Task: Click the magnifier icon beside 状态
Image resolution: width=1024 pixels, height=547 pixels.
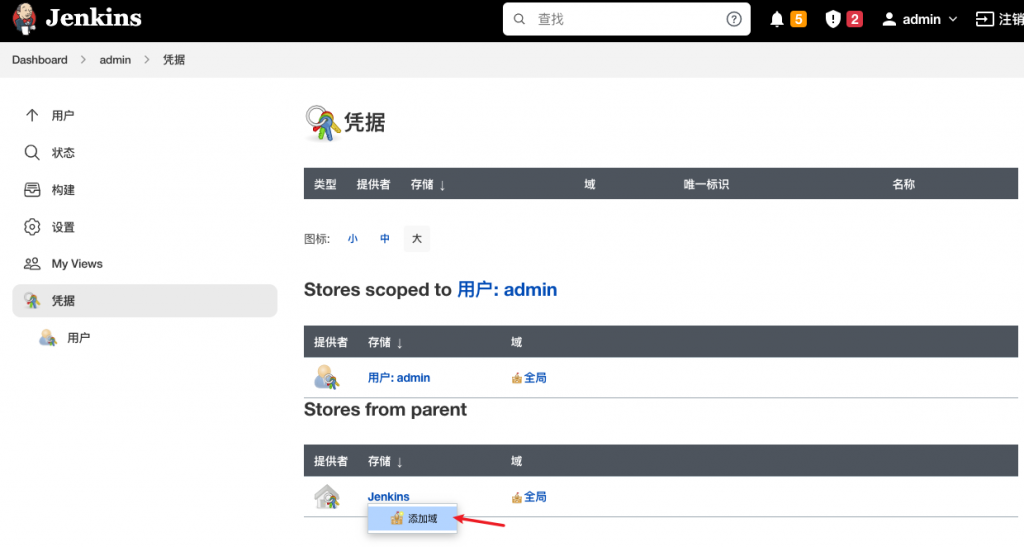Action: 32,153
